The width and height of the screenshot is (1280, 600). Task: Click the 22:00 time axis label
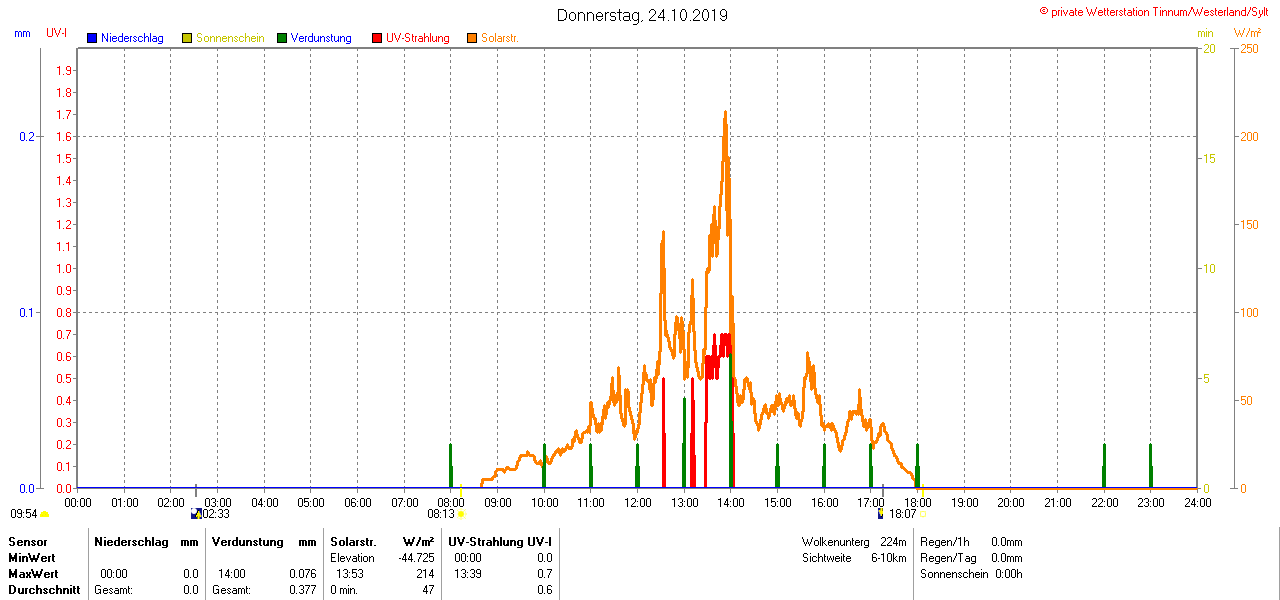click(x=1104, y=502)
